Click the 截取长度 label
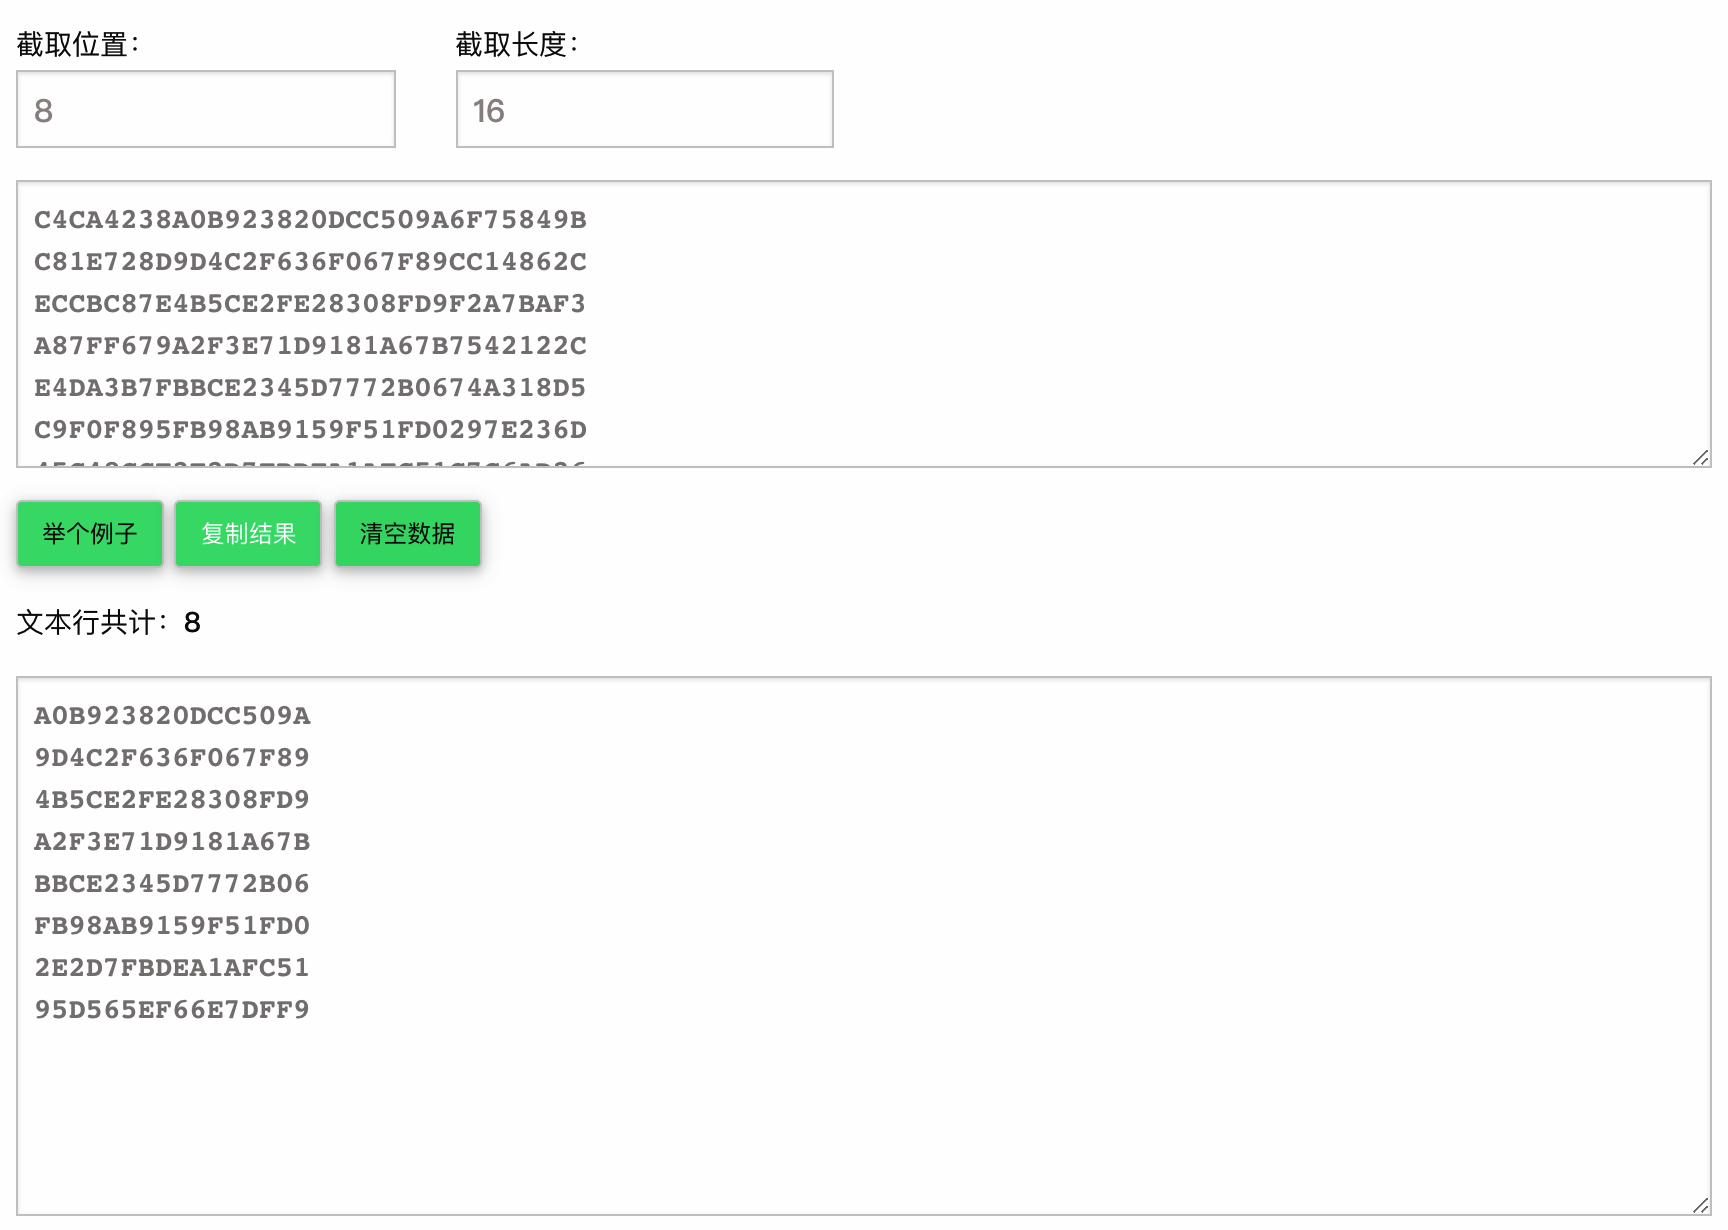Image resolution: width=1728 pixels, height=1230 pixels. tap(517, 45)
